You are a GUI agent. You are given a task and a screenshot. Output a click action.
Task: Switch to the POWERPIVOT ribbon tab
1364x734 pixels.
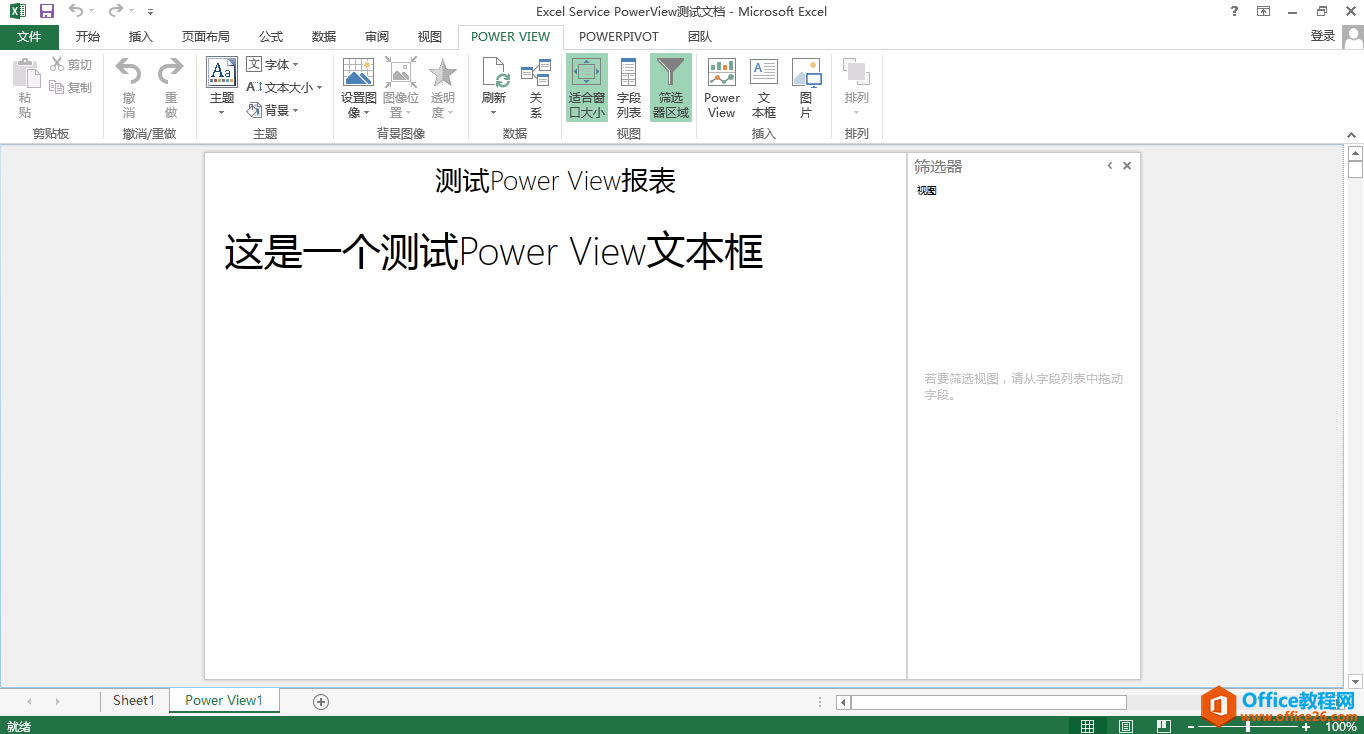(618, 36)
